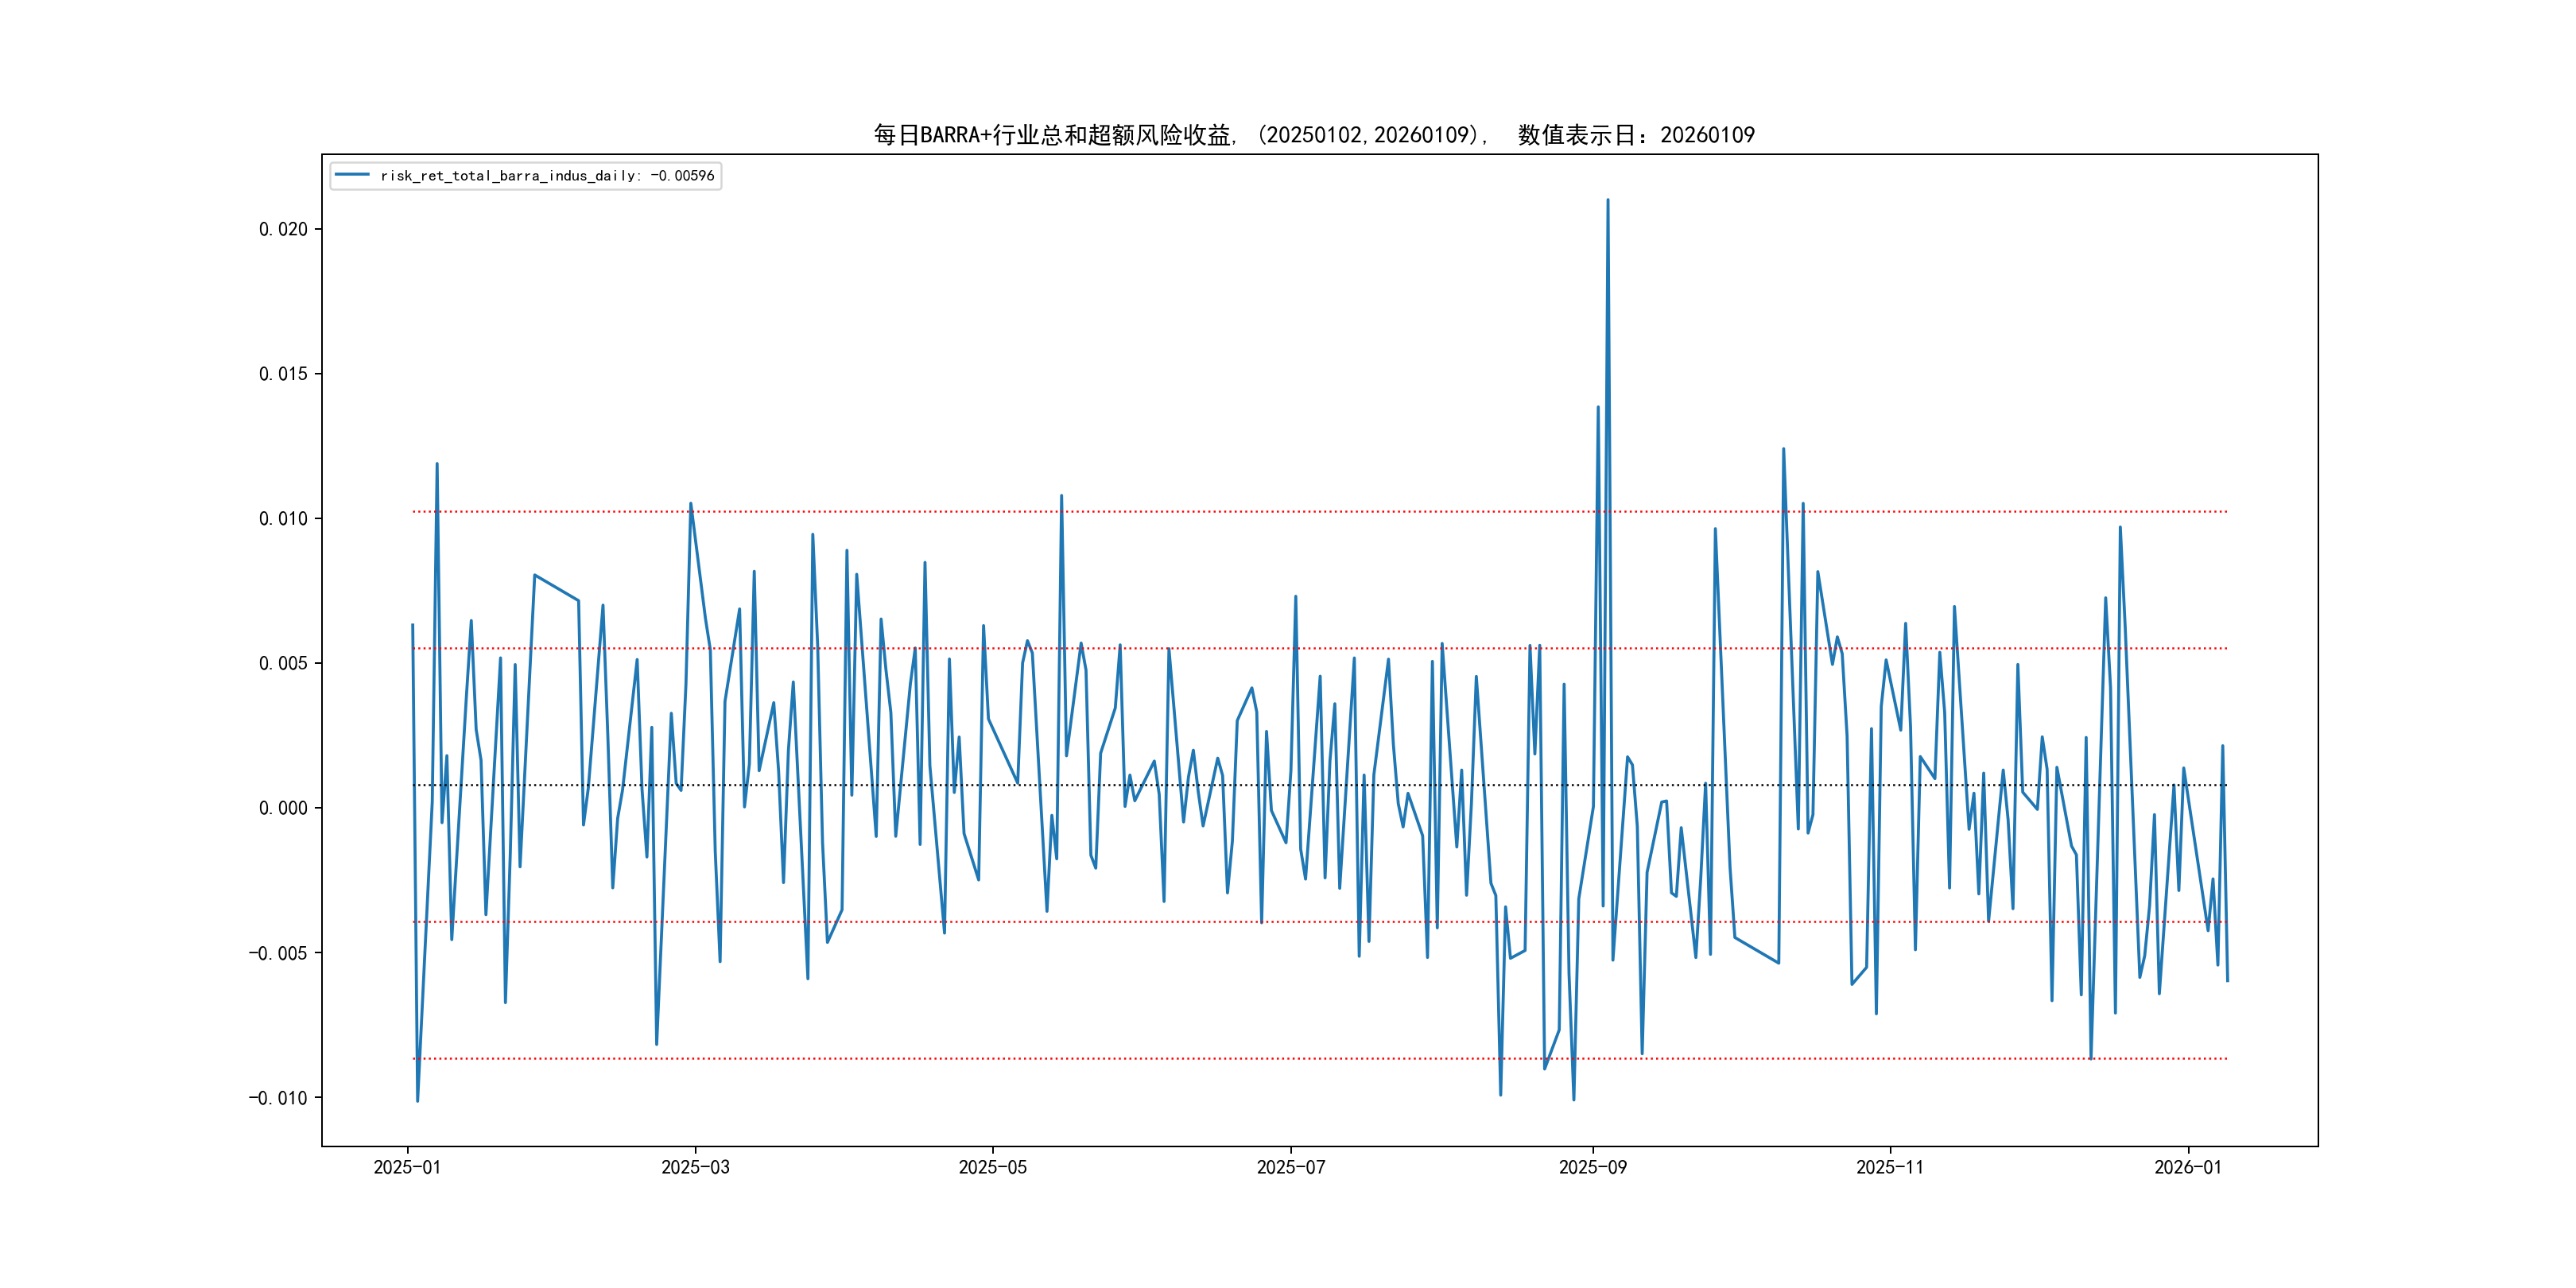
Task: Click the 2025-07 x-axis label
Action: tap(1290, 1167)
